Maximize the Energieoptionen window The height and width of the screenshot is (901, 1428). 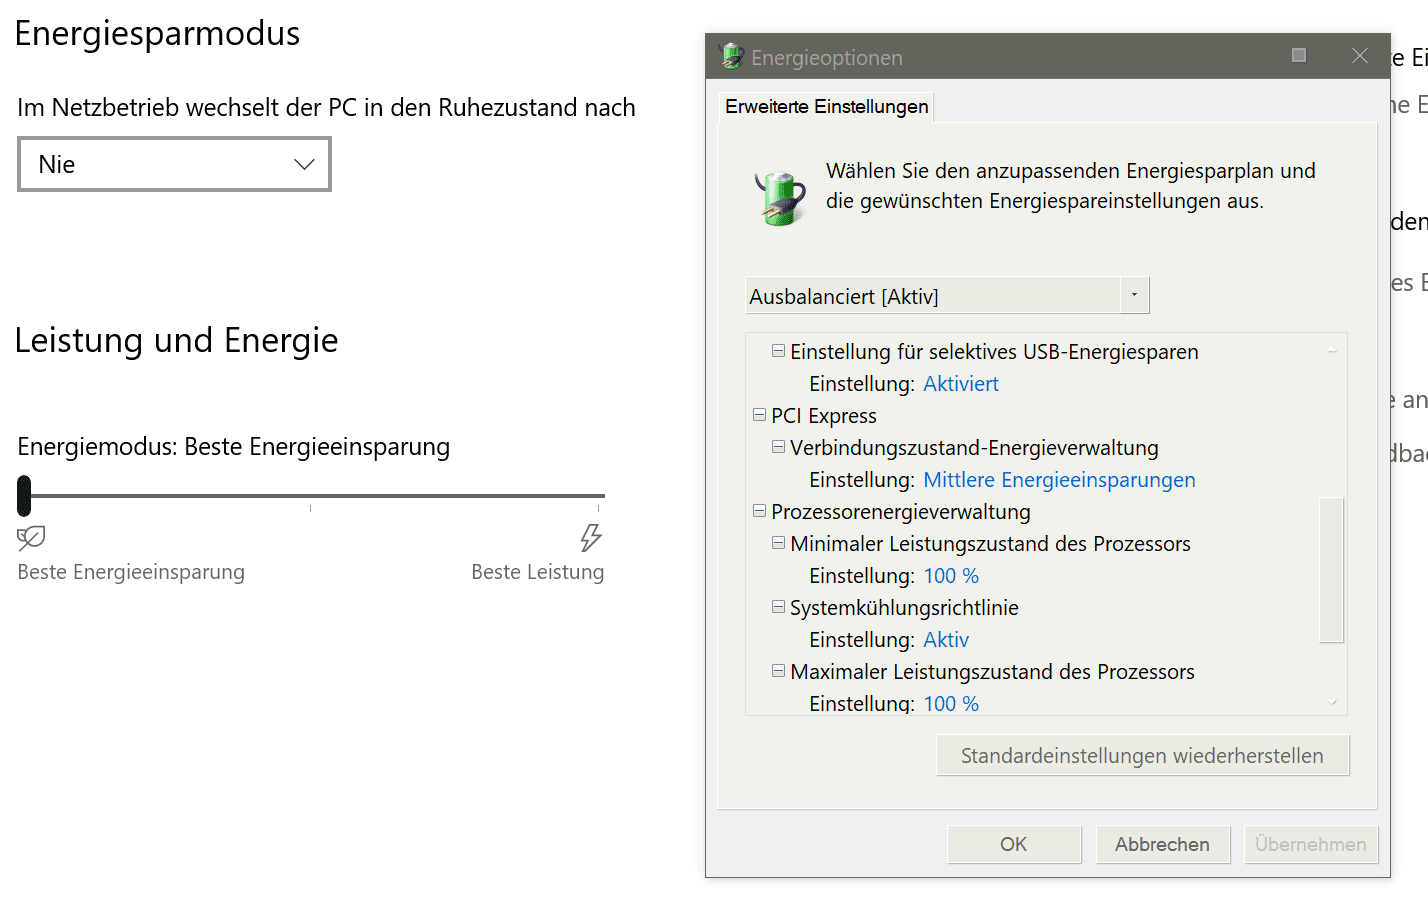[1299, 55]
